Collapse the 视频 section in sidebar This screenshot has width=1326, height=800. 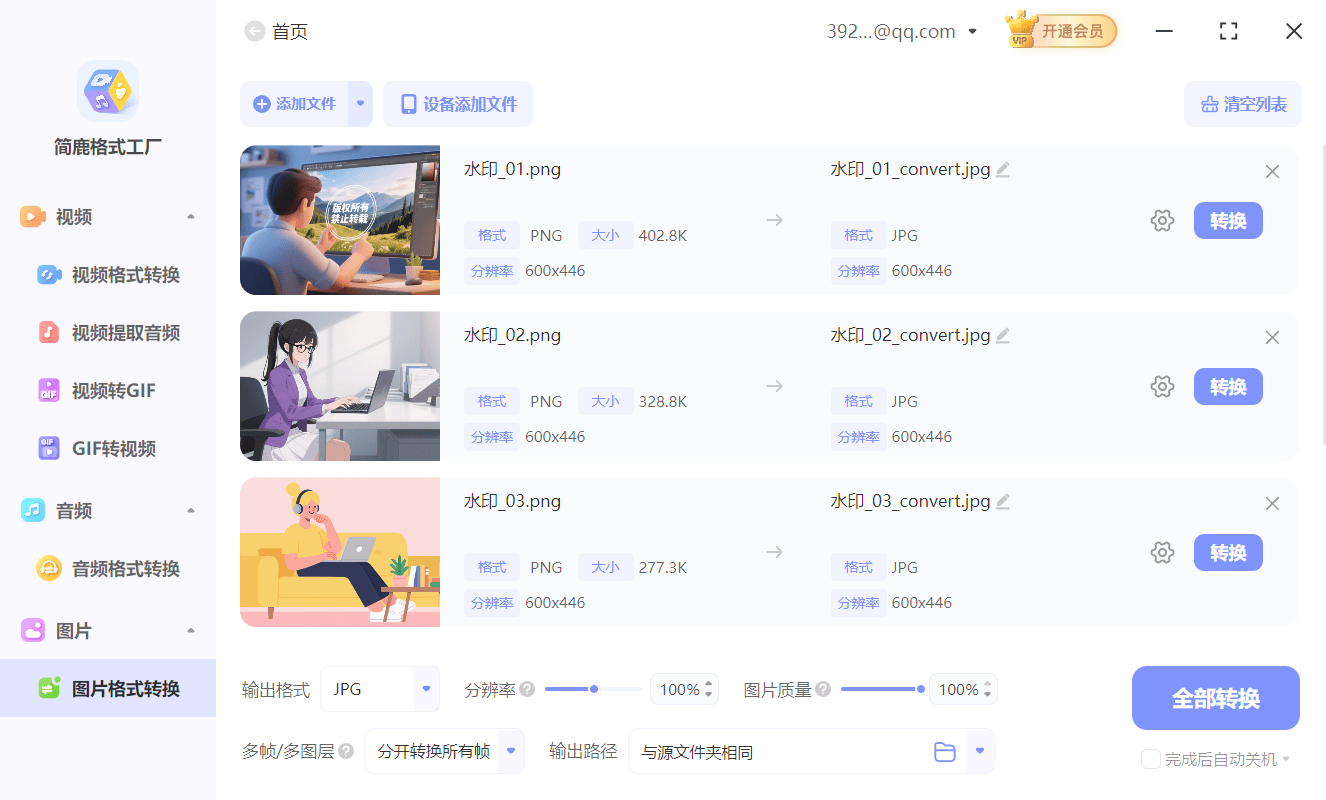click(x=191, y=217)
